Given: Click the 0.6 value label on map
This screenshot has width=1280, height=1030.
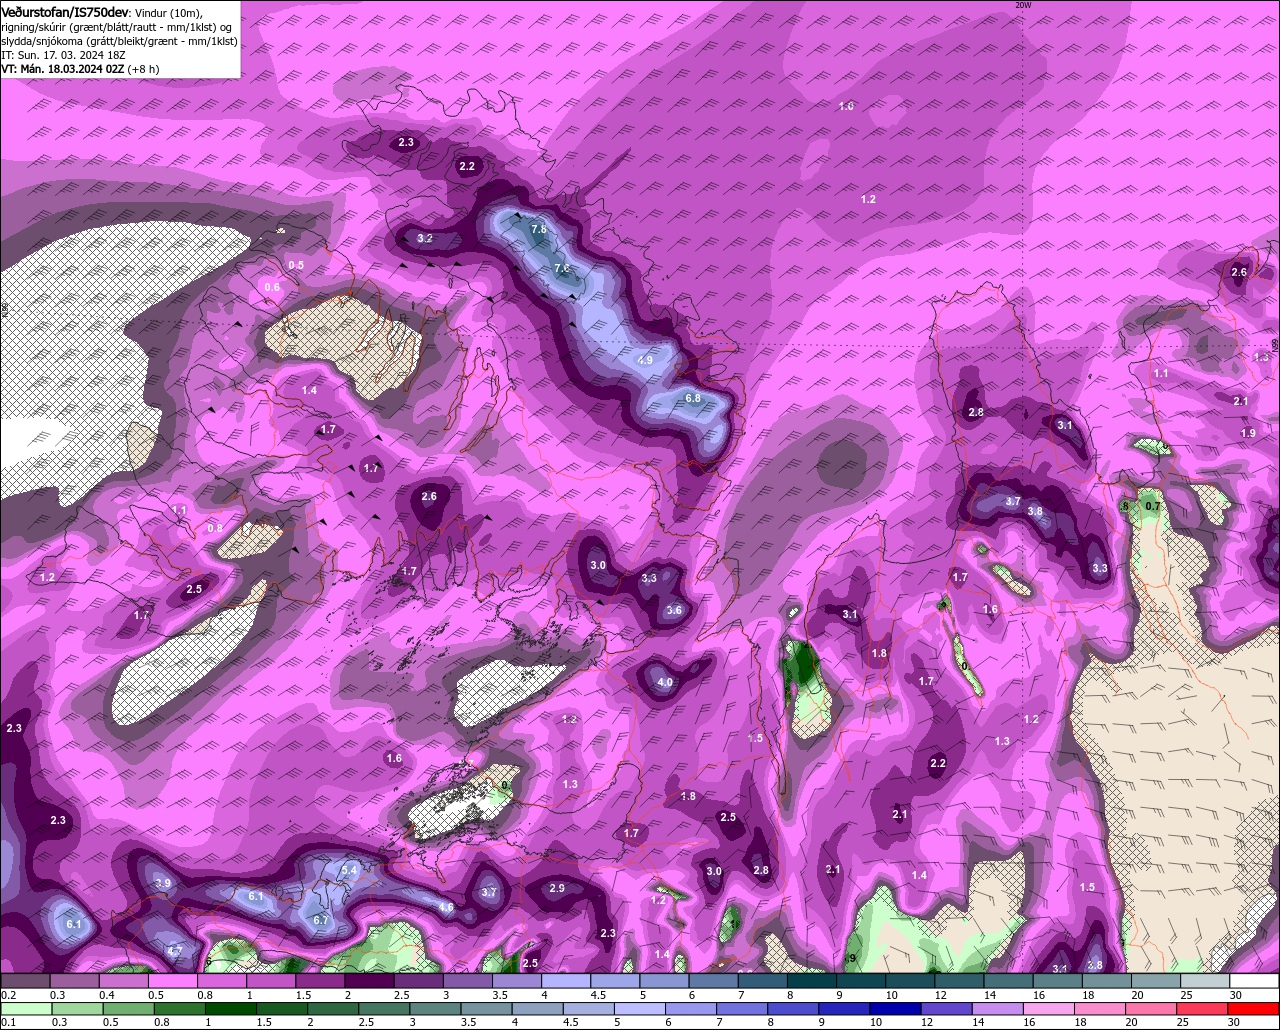Looking at the screenshot, I should [x=272, y=287].
